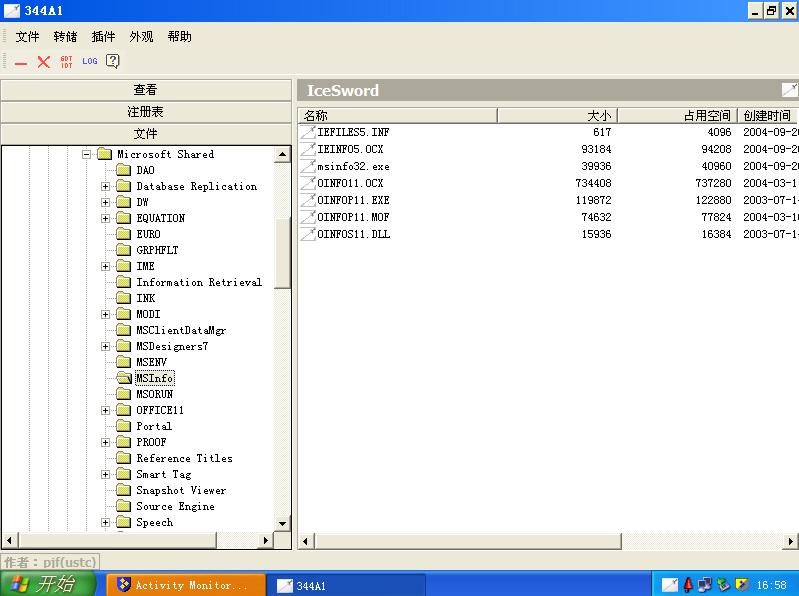Sort by the 创建时间 column header

[x=768, y=116]
